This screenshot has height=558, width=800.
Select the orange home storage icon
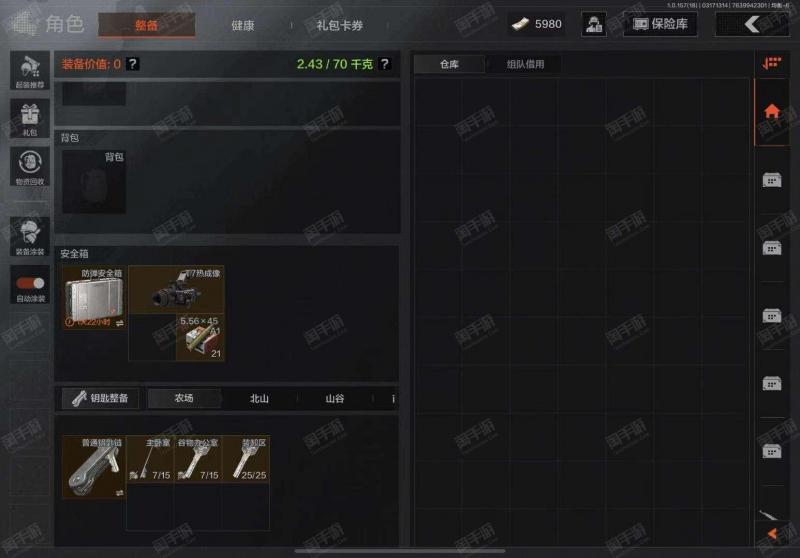point(771,111)
